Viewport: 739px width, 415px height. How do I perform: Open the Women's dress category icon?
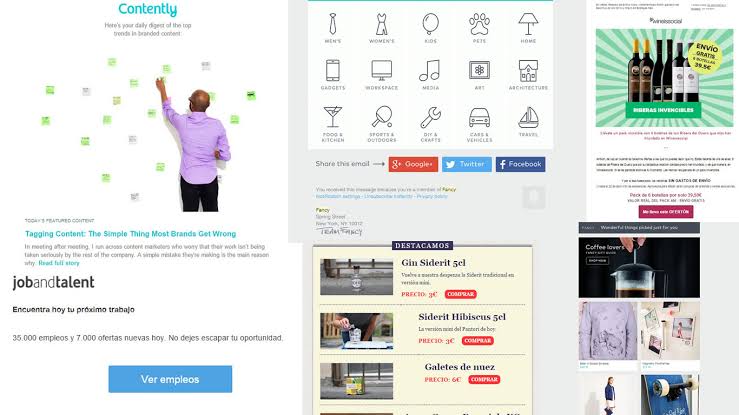point(382,24)
